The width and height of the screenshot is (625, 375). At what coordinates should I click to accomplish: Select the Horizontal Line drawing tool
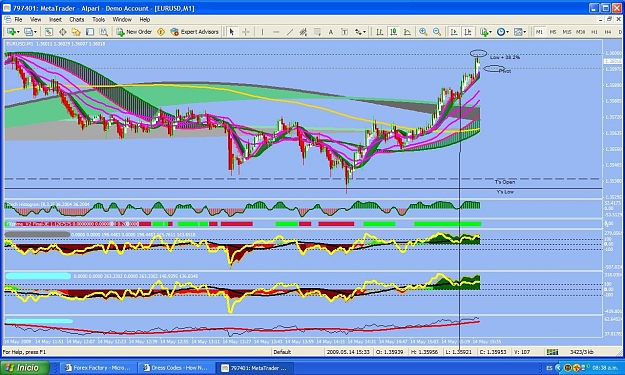pos(276,32)
